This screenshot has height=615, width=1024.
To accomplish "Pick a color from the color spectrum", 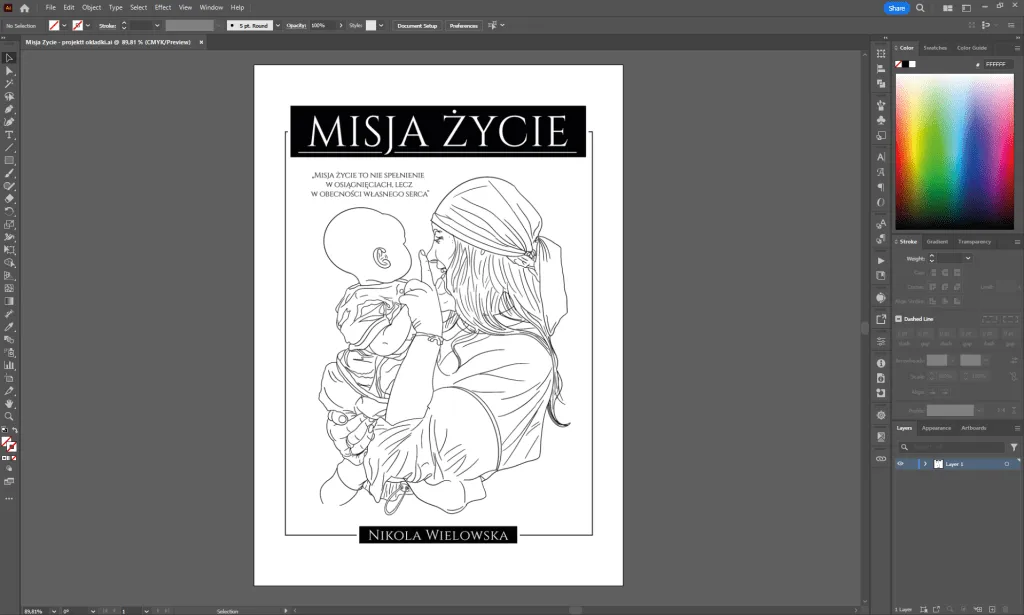I will pyautogui.click(x=955, y=150).
